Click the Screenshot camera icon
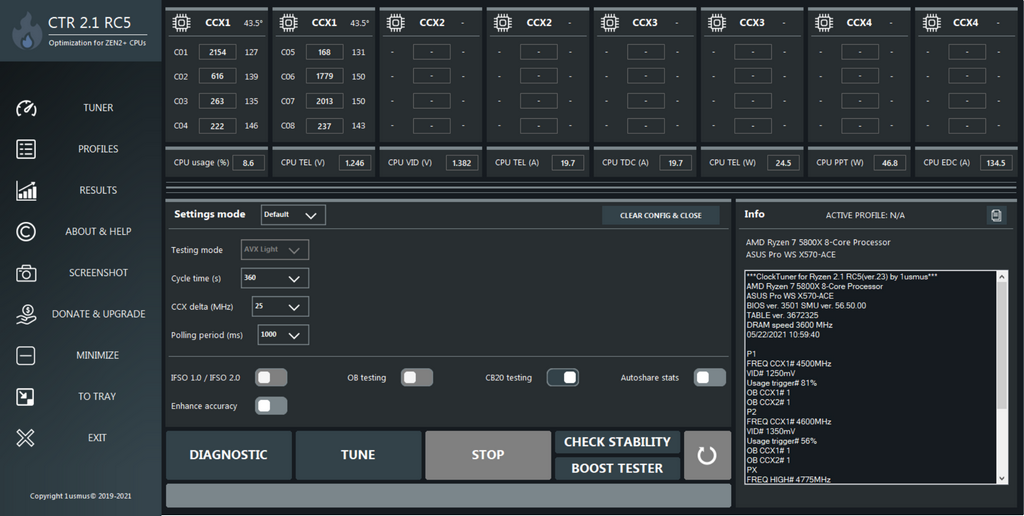1024x516 pixels. [26, 273]
